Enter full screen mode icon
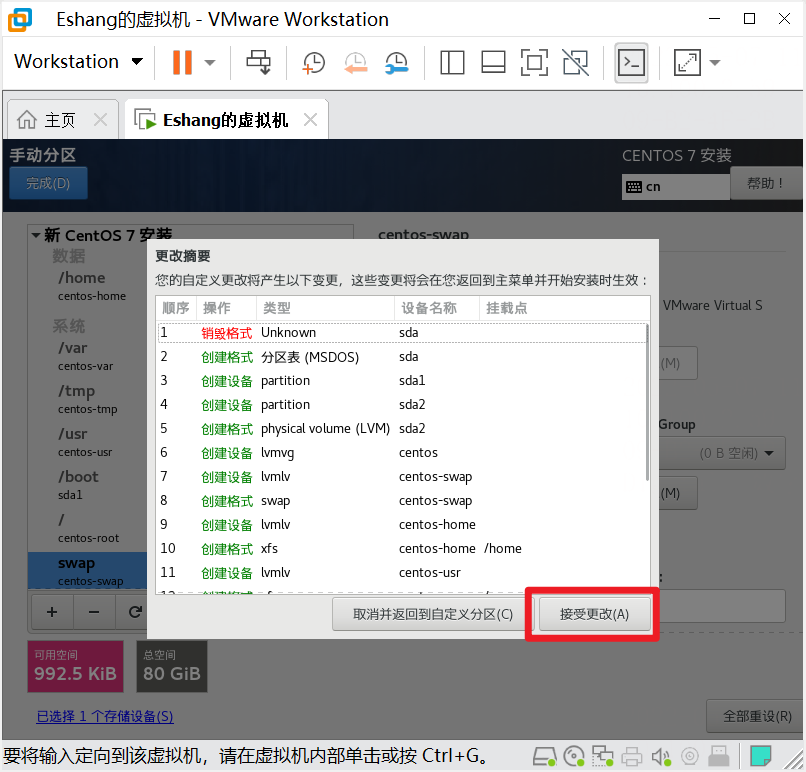806x772 pixels. 534,63
